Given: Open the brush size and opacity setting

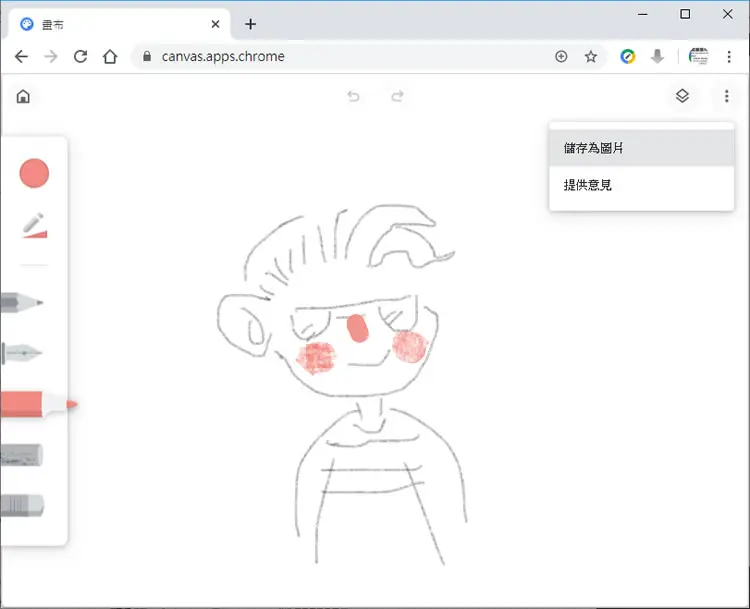Looking at the screenshot, I should coord(34,225).
